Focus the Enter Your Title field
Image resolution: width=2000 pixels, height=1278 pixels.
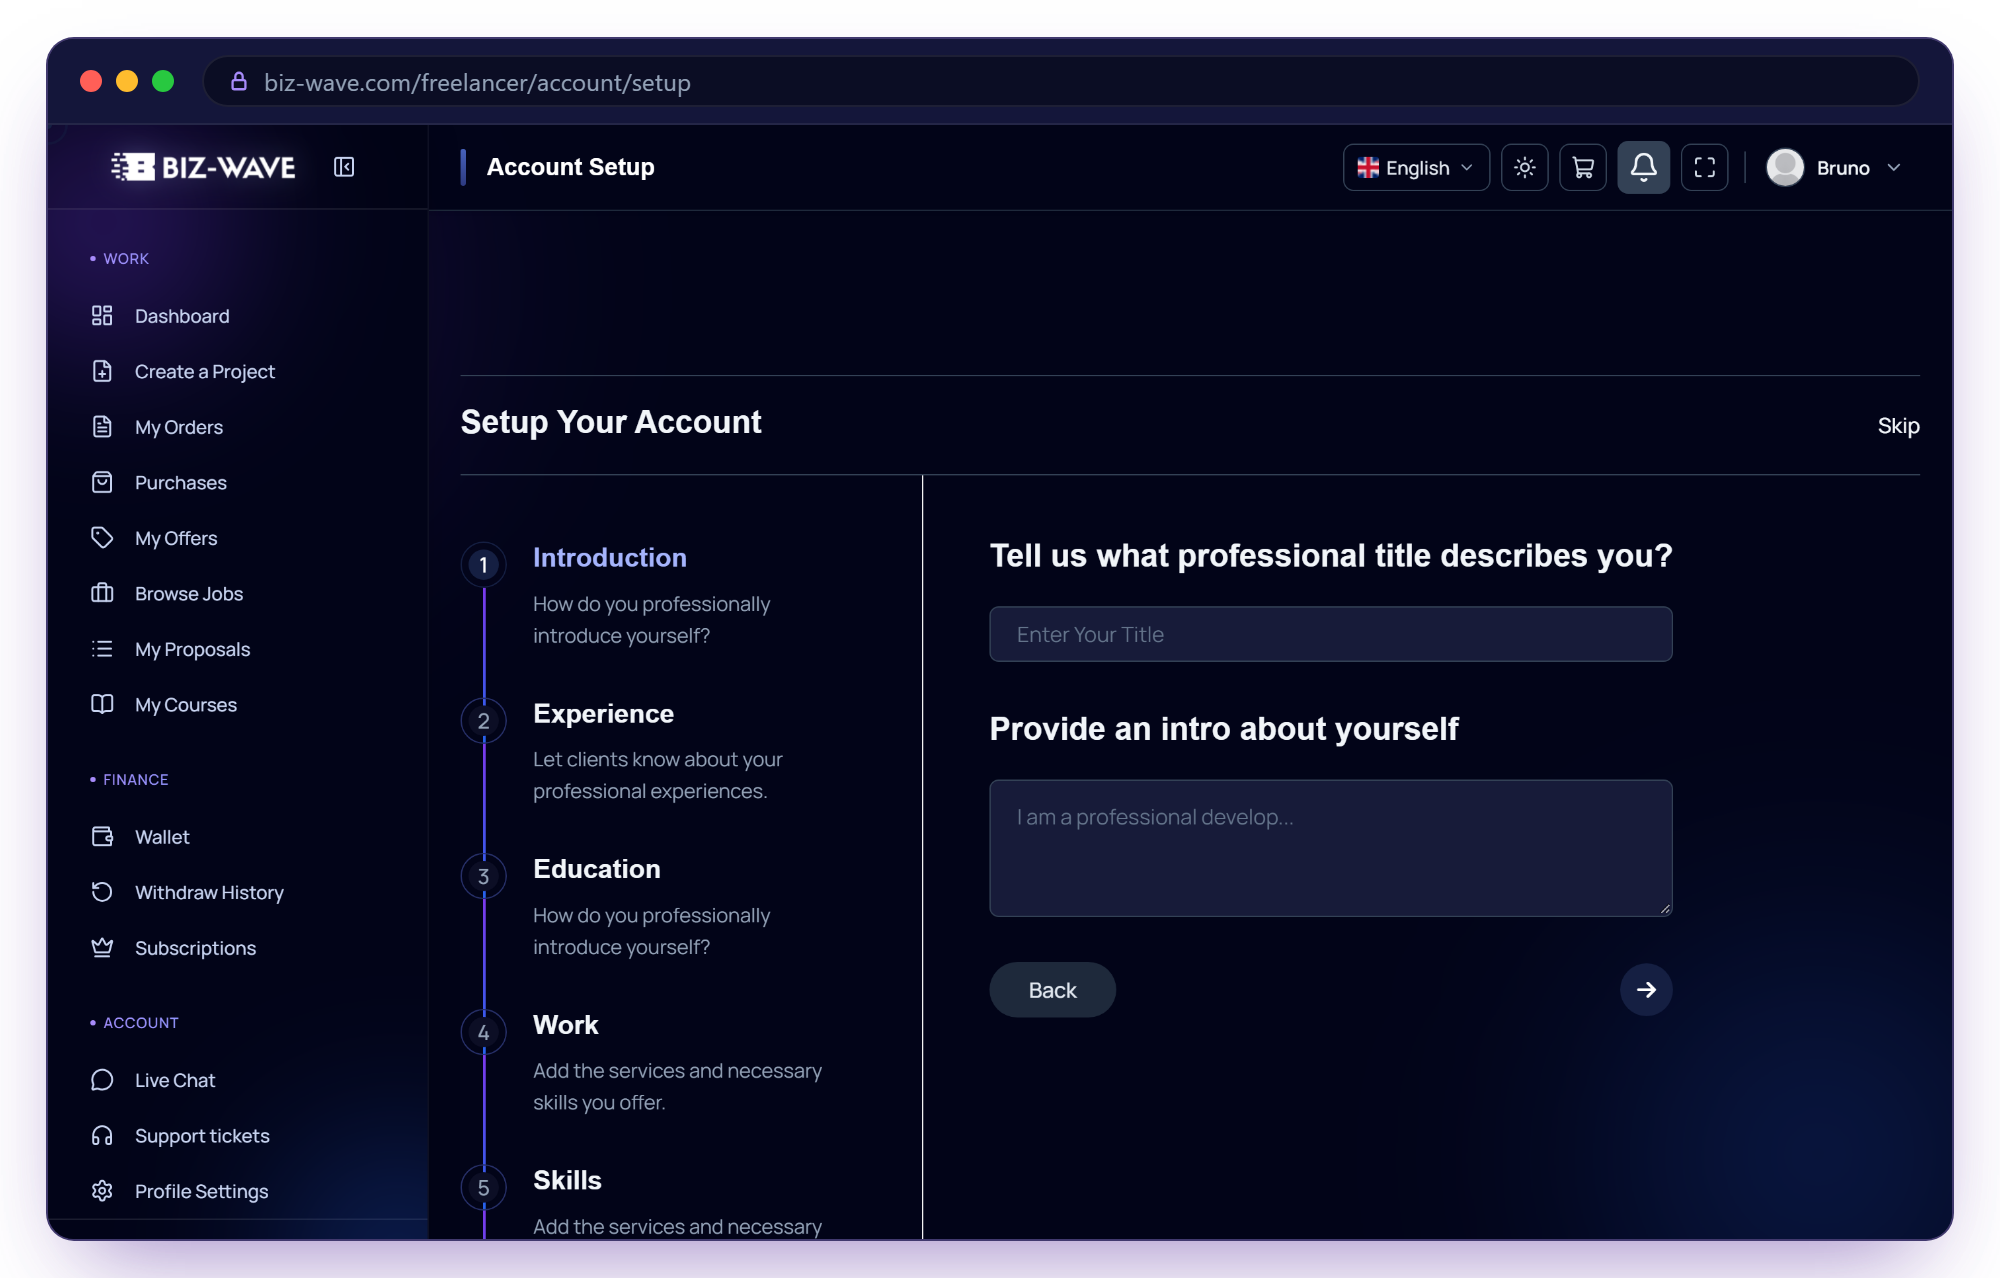(x=1330, y=634)
